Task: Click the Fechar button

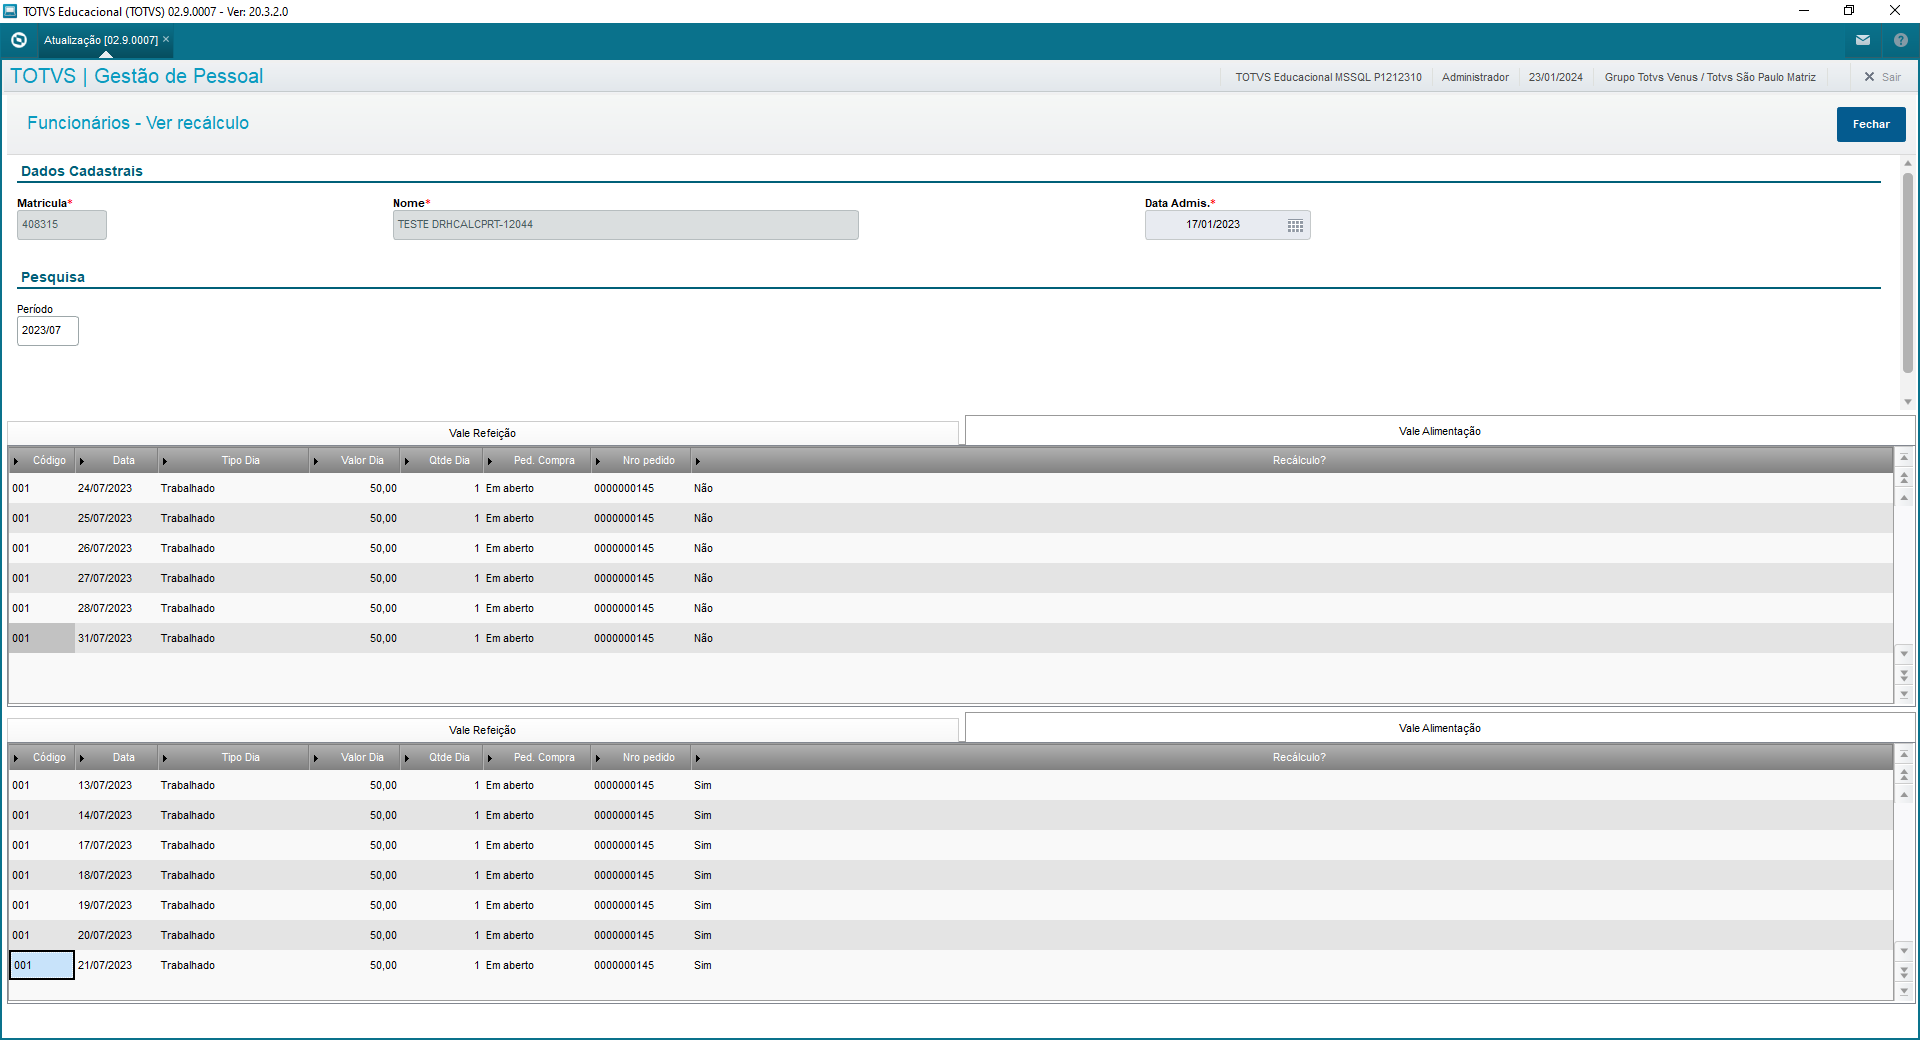Action: tap(1871, 124)
